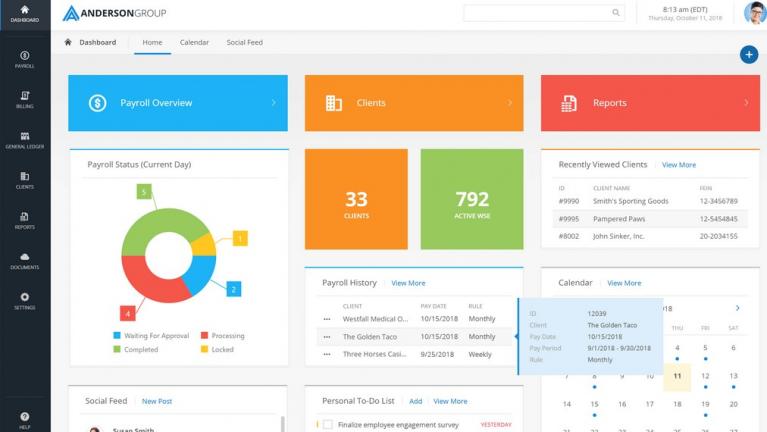Click the Locked legend swatch

tap(204, 349)
